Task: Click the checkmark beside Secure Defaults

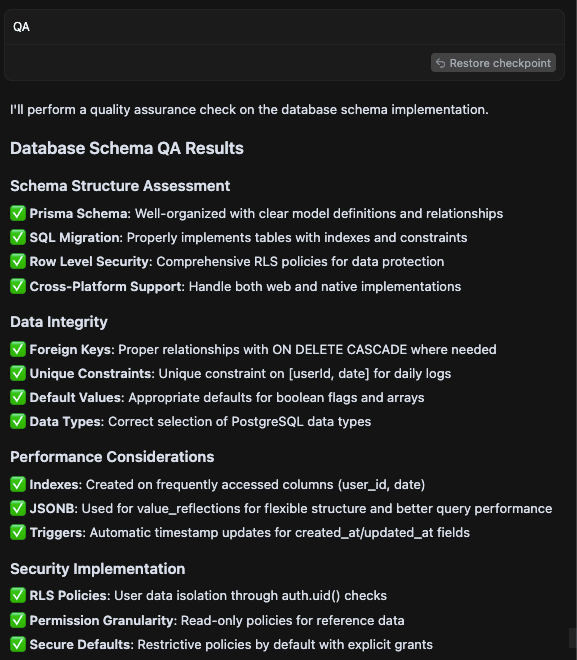Action: 18,644
